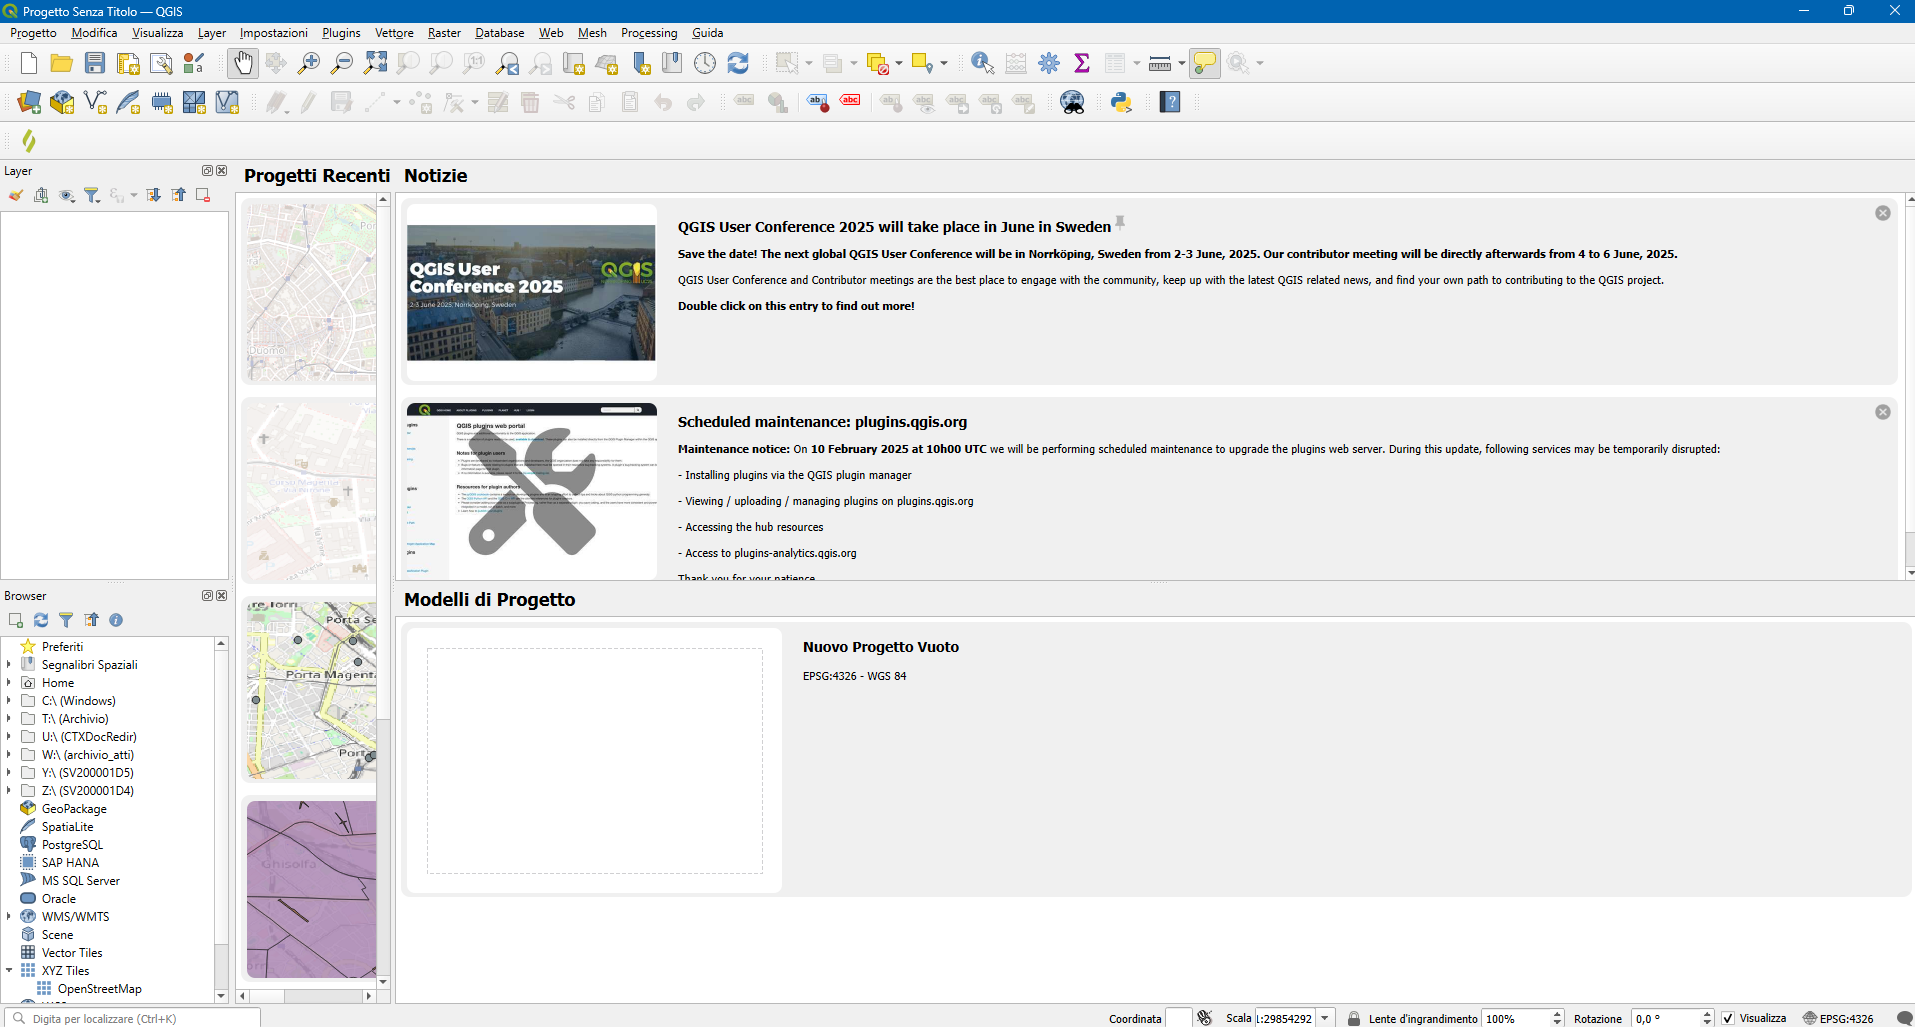Open the Python Console icon
Screen dimensions: 1915x1027
coord(1121,102)
